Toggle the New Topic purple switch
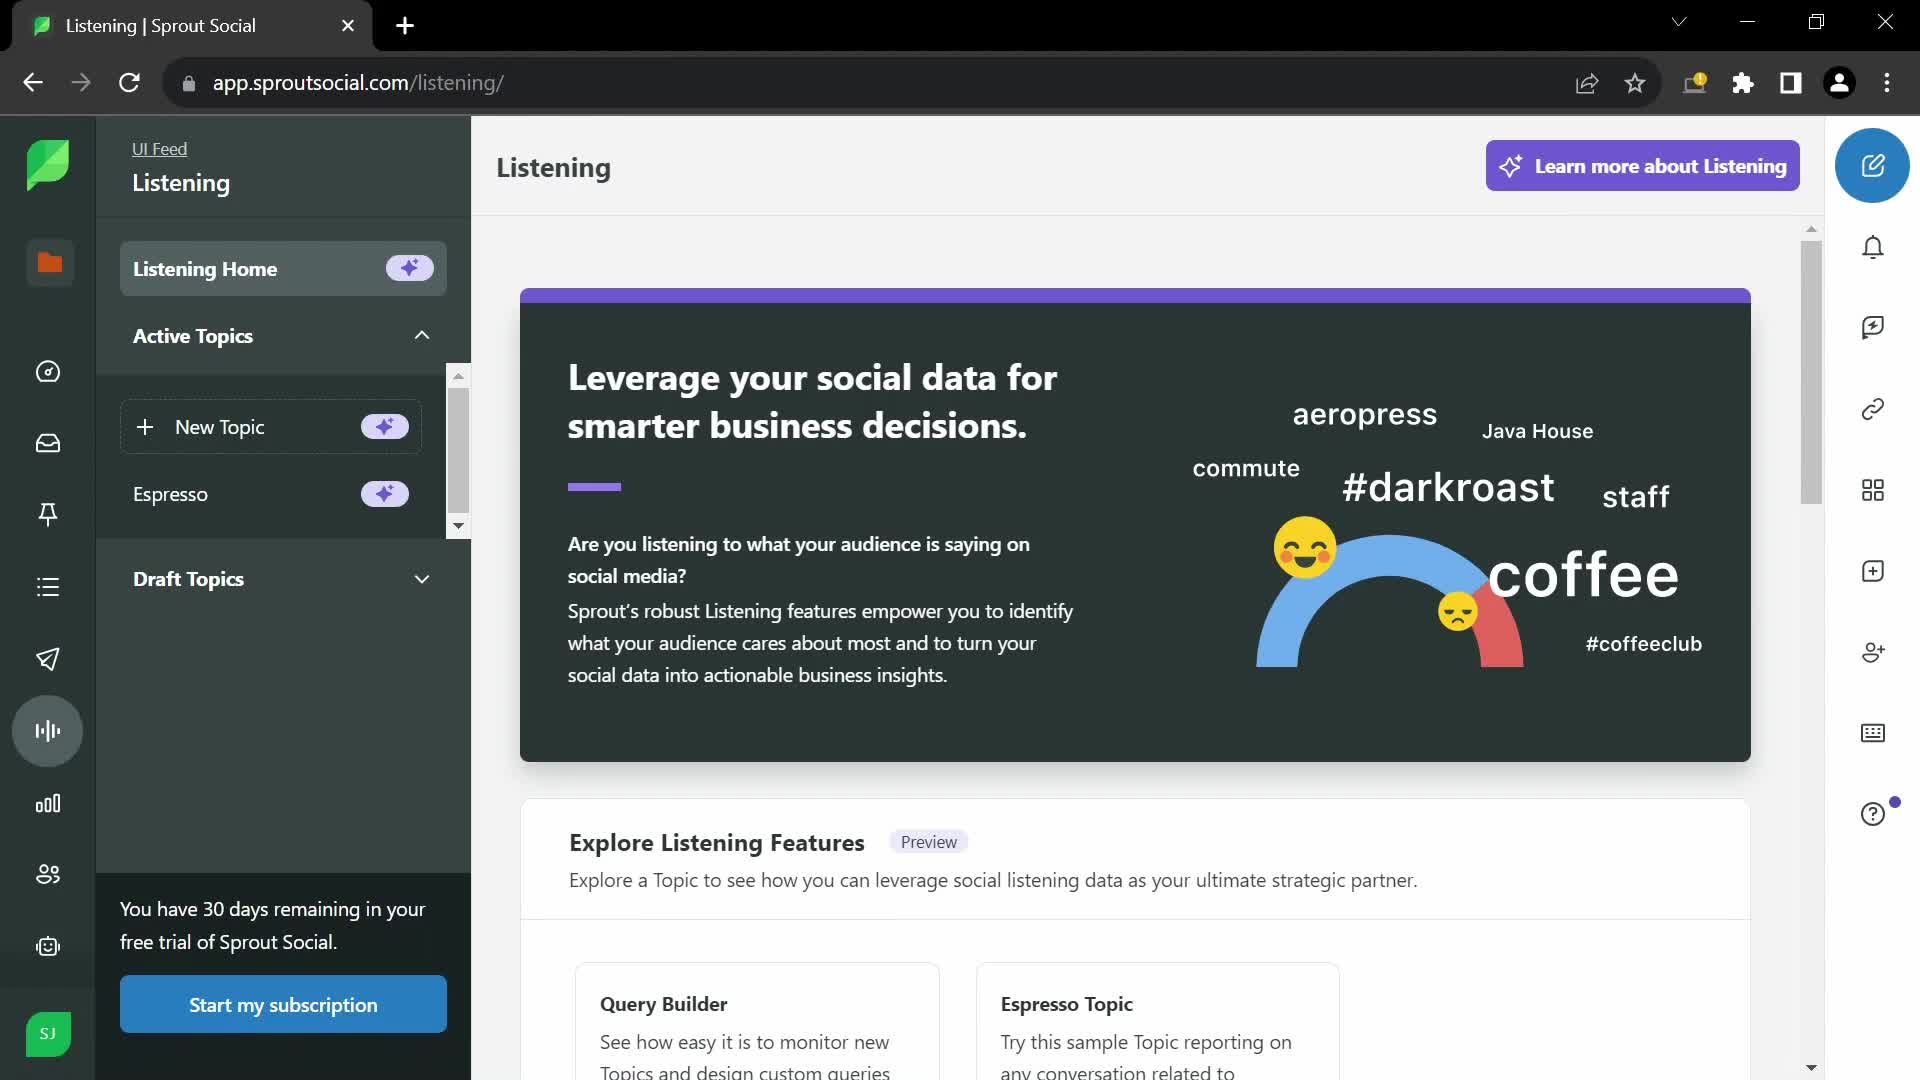The width and height of the screenshot is (1920, 1080). [384, 426]
